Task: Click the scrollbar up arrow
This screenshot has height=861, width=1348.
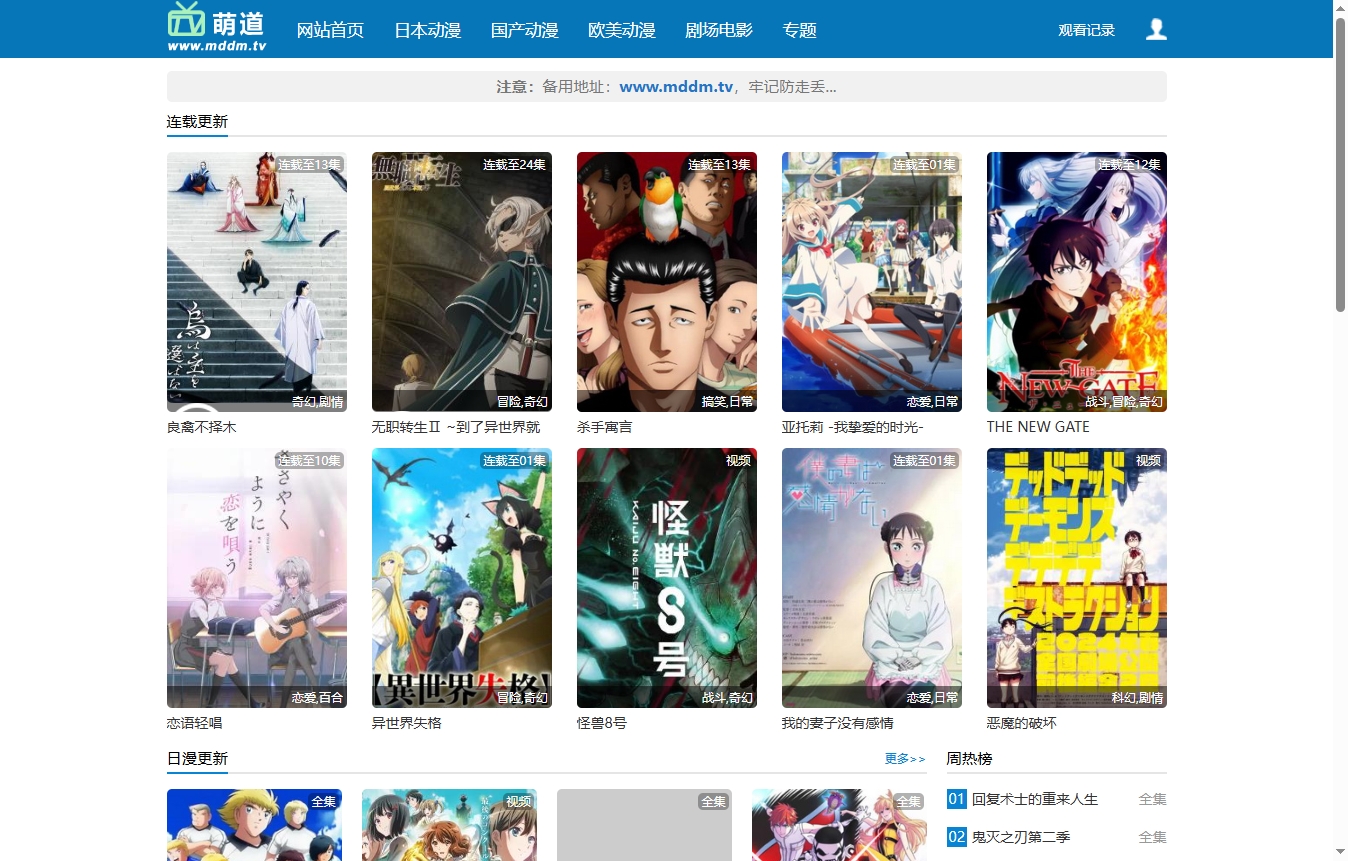Action: click(x=1340, y=8)
